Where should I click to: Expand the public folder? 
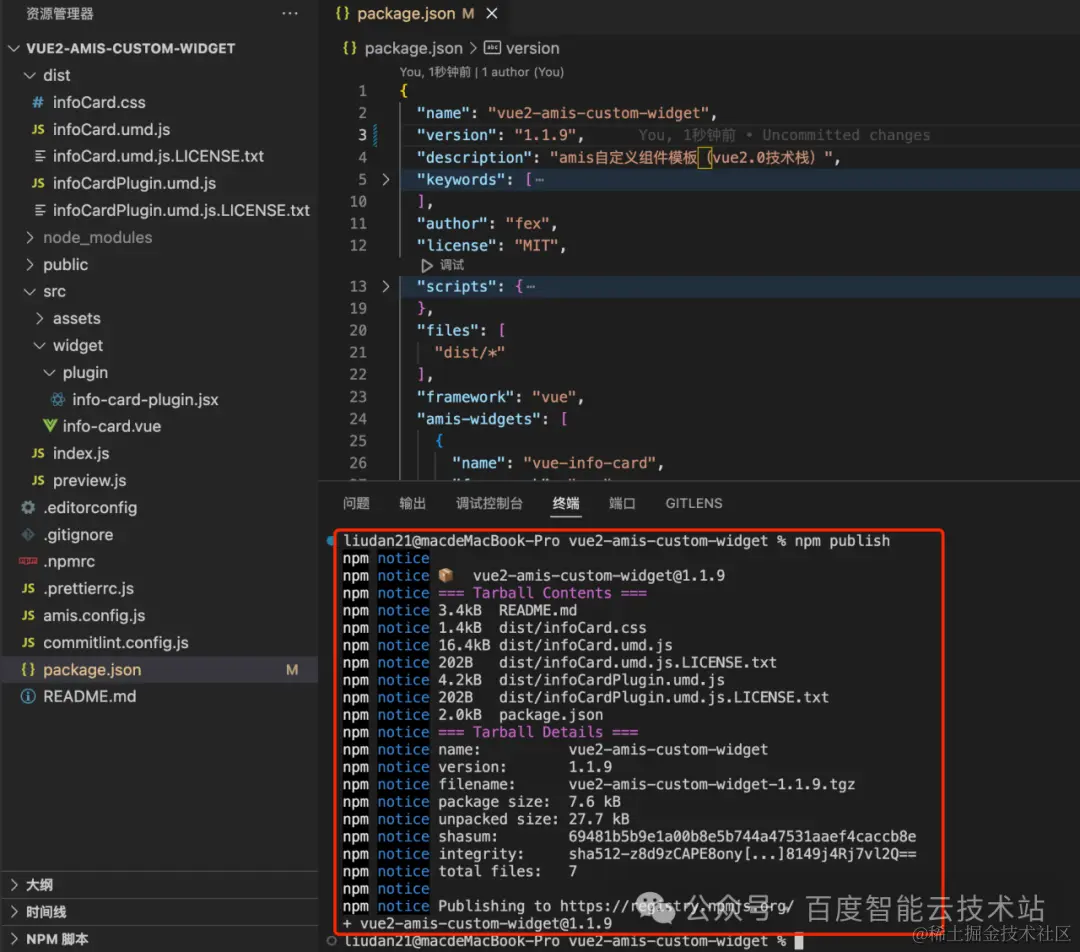click(65, 265)
